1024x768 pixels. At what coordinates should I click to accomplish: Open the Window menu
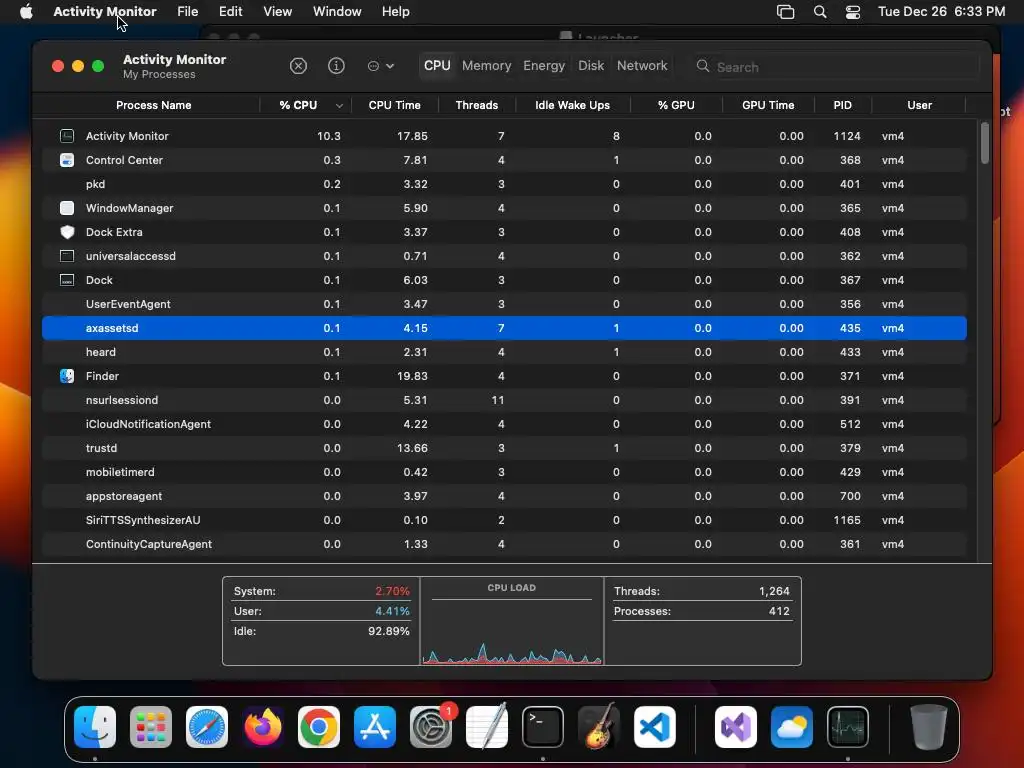(x=337, y=12)
